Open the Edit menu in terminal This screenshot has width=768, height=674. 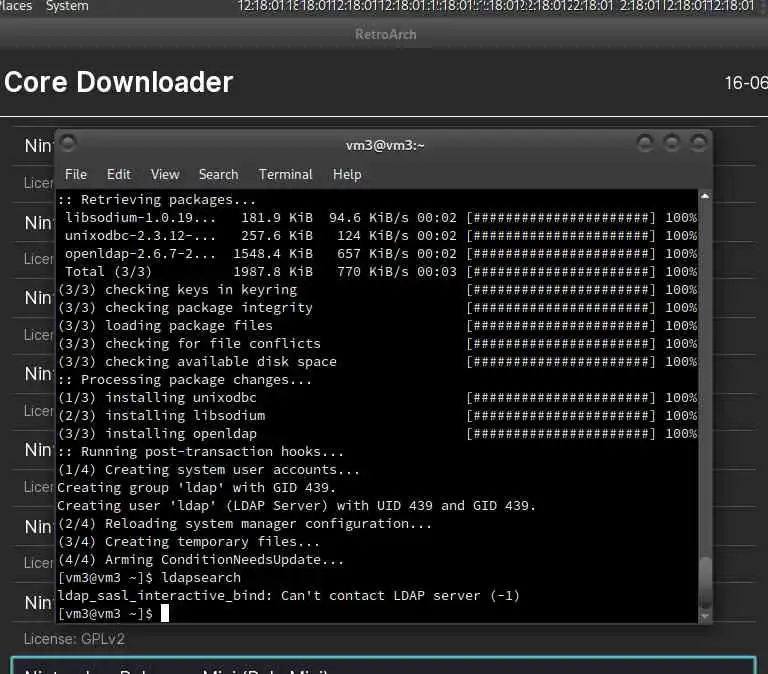point(119,174)
